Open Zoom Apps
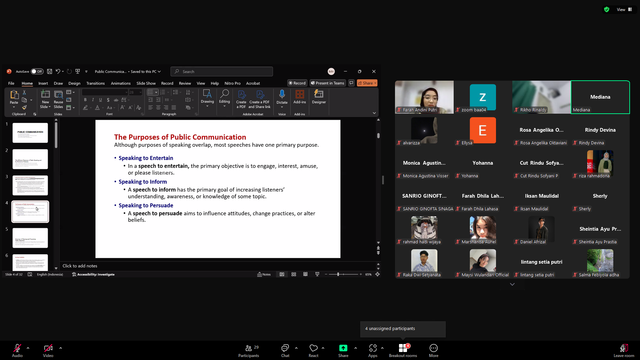Screen dimensions: 640x360 coord(373,350)
